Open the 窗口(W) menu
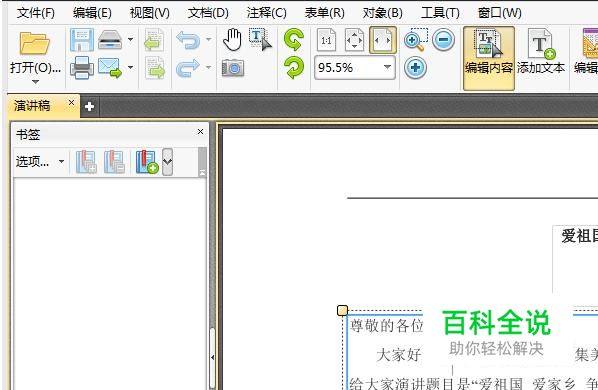 click(500, 13)
